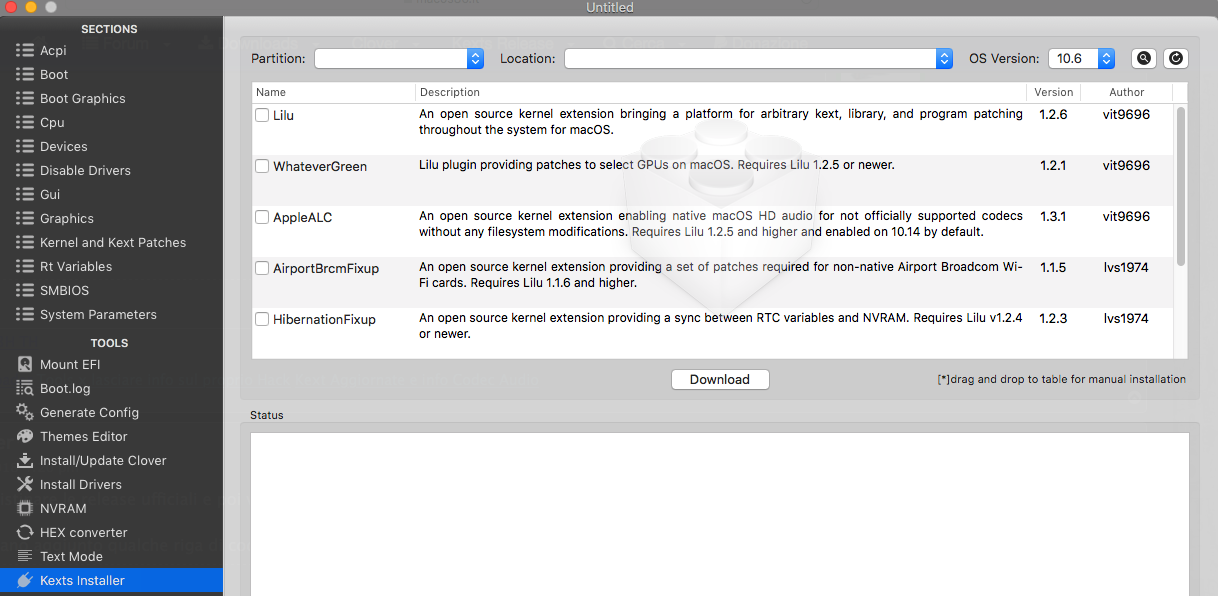Click the HEX converter refresh icon
This screenshot has width=1218, height=596.
[25, 532]
